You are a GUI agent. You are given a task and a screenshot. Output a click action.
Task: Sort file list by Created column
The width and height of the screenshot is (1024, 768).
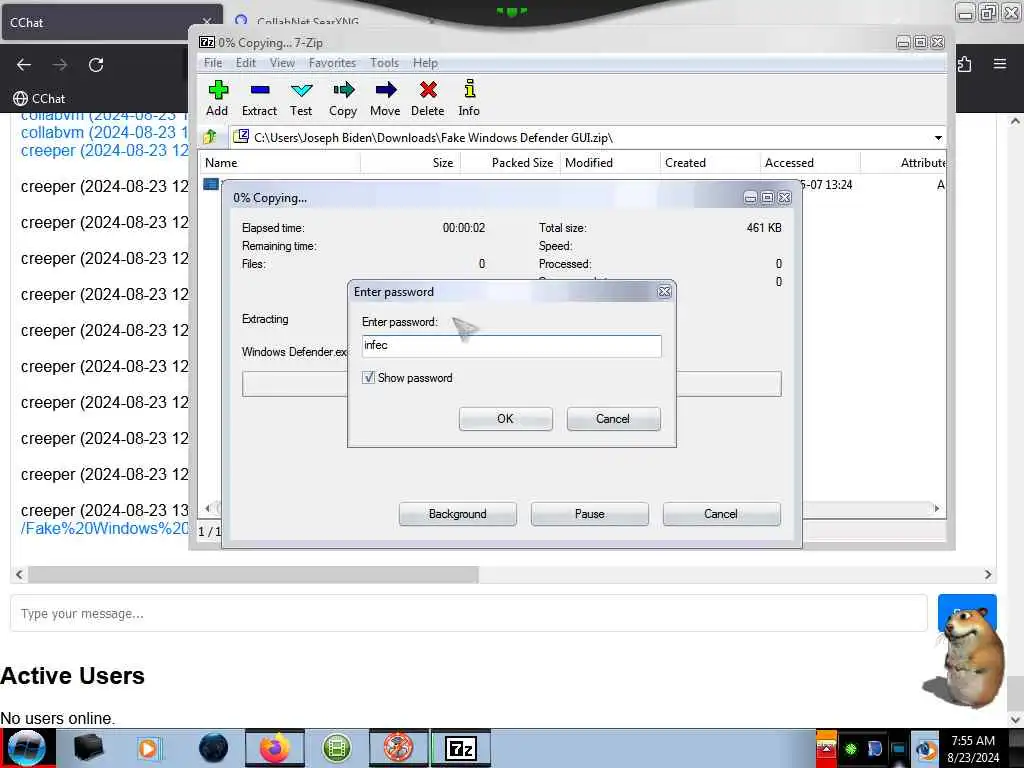point(711,163)
